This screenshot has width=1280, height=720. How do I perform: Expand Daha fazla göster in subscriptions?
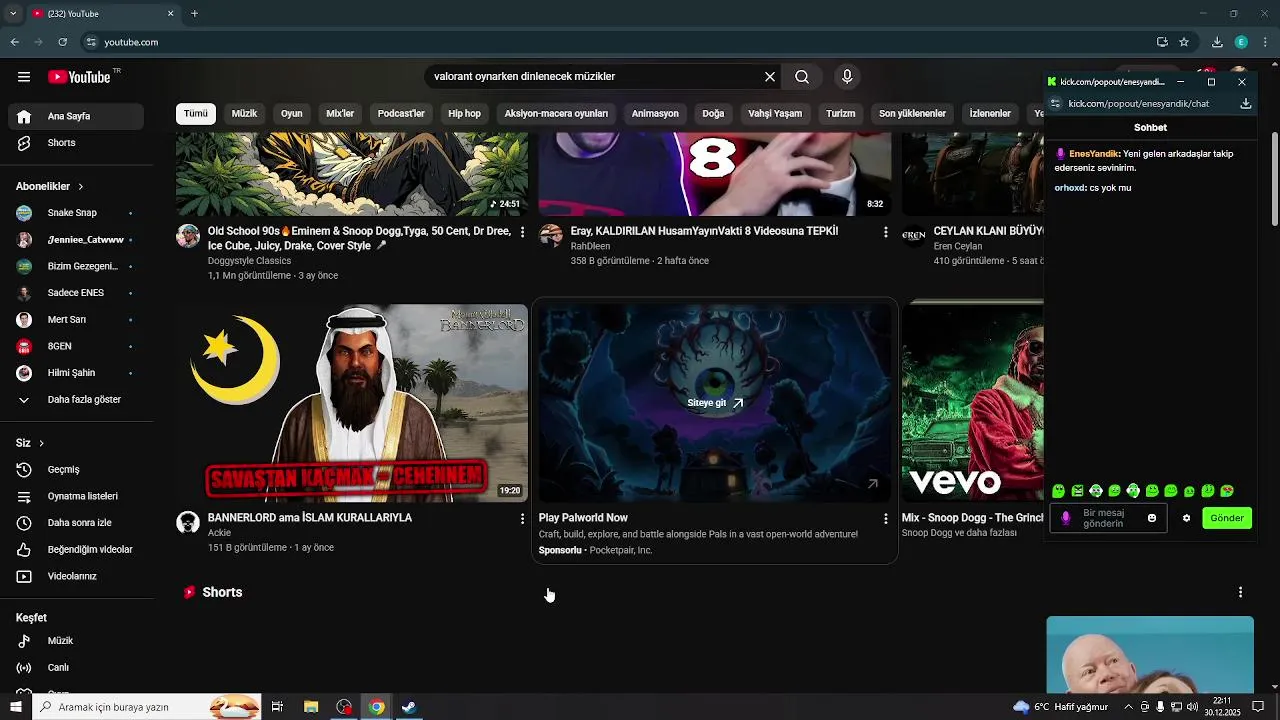[x=76, y=400]
